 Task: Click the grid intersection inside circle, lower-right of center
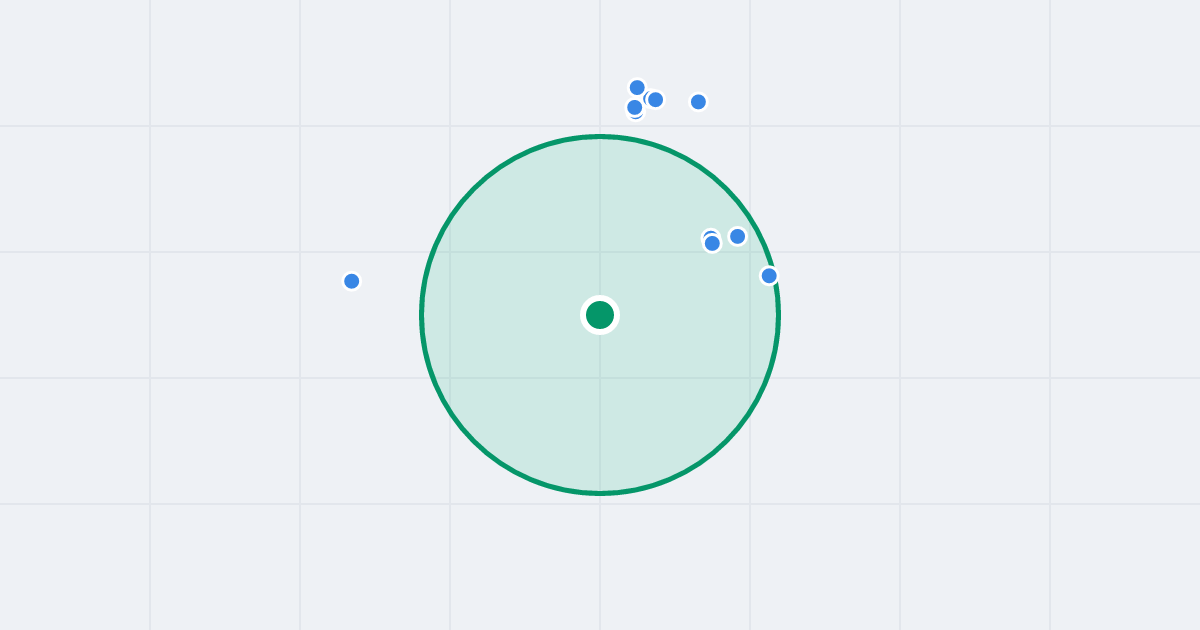750,378
